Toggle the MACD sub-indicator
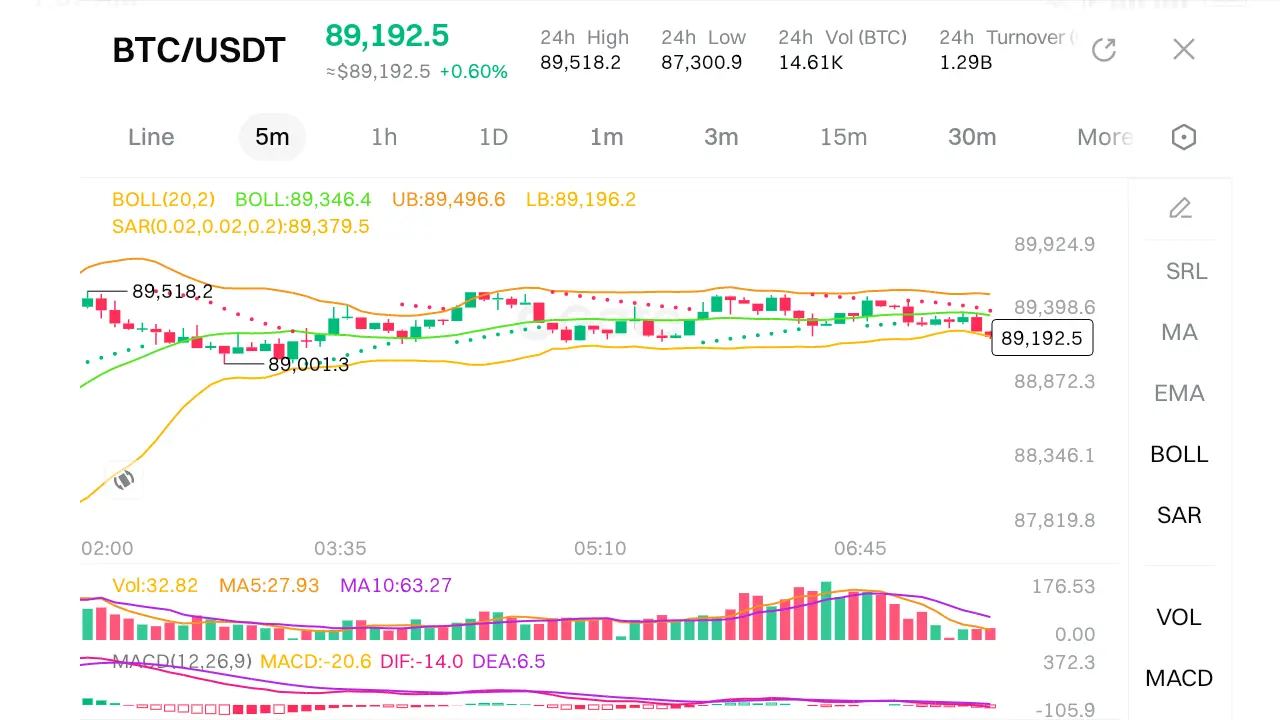1280x720 pixels. click(1179, 678)
